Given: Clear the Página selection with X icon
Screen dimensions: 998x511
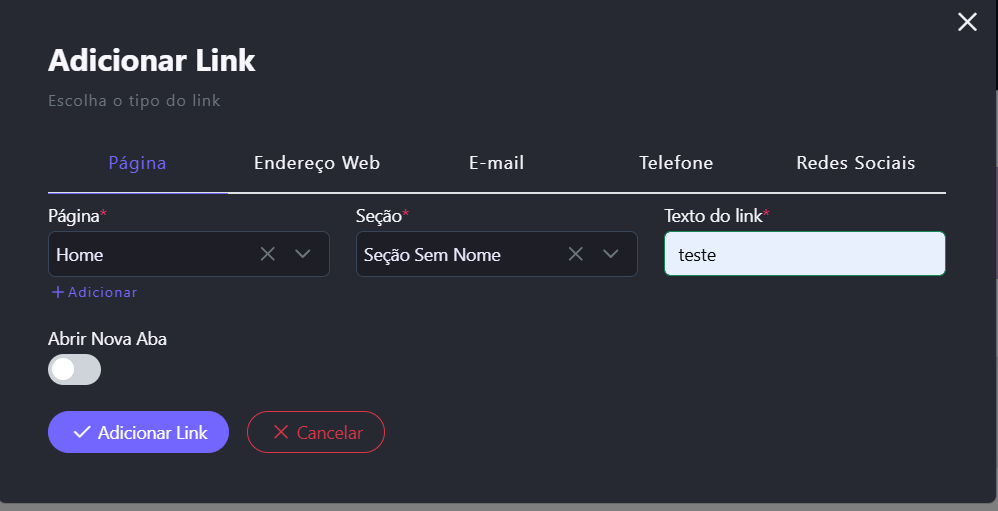Looking at the screenshot, I should (x=267, y=254).
